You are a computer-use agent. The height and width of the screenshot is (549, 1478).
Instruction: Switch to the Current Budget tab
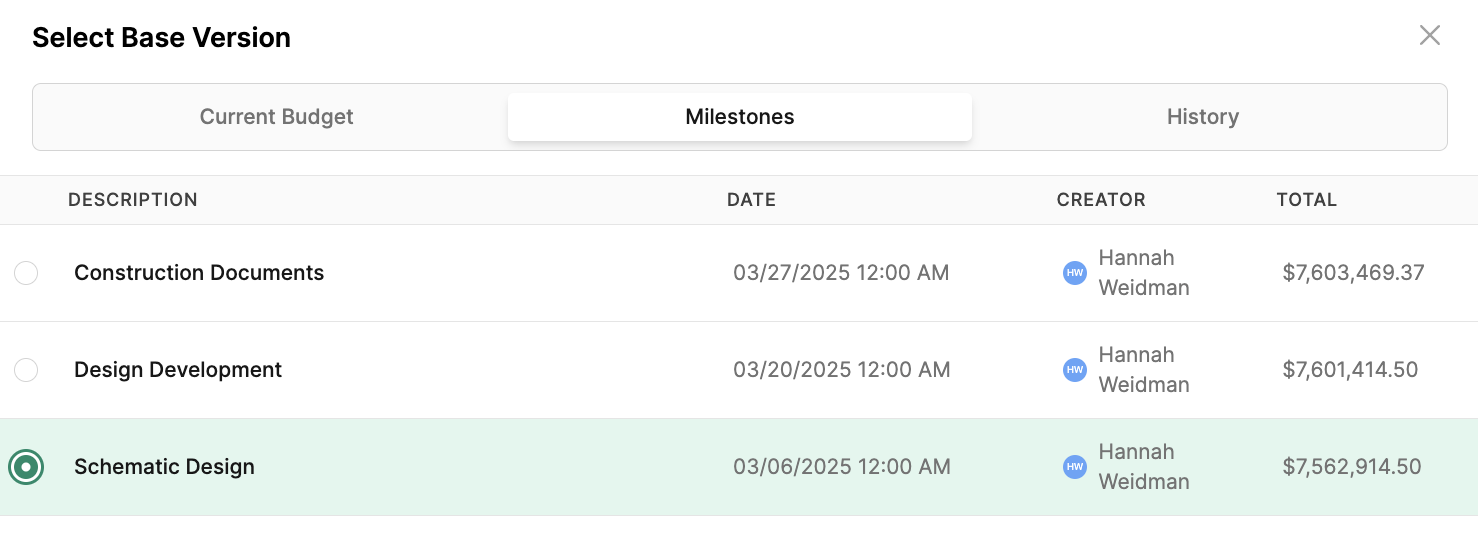coord(276,117)
